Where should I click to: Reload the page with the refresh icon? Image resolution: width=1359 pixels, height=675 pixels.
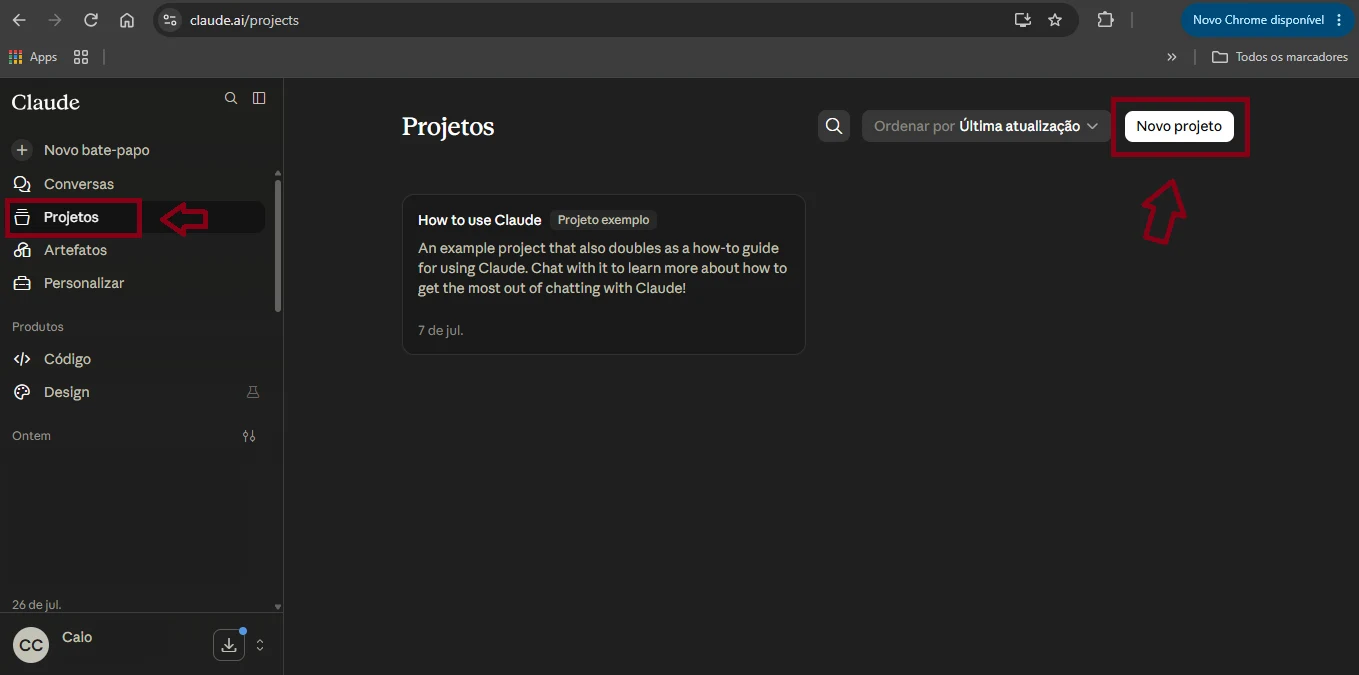coord(91,20)
